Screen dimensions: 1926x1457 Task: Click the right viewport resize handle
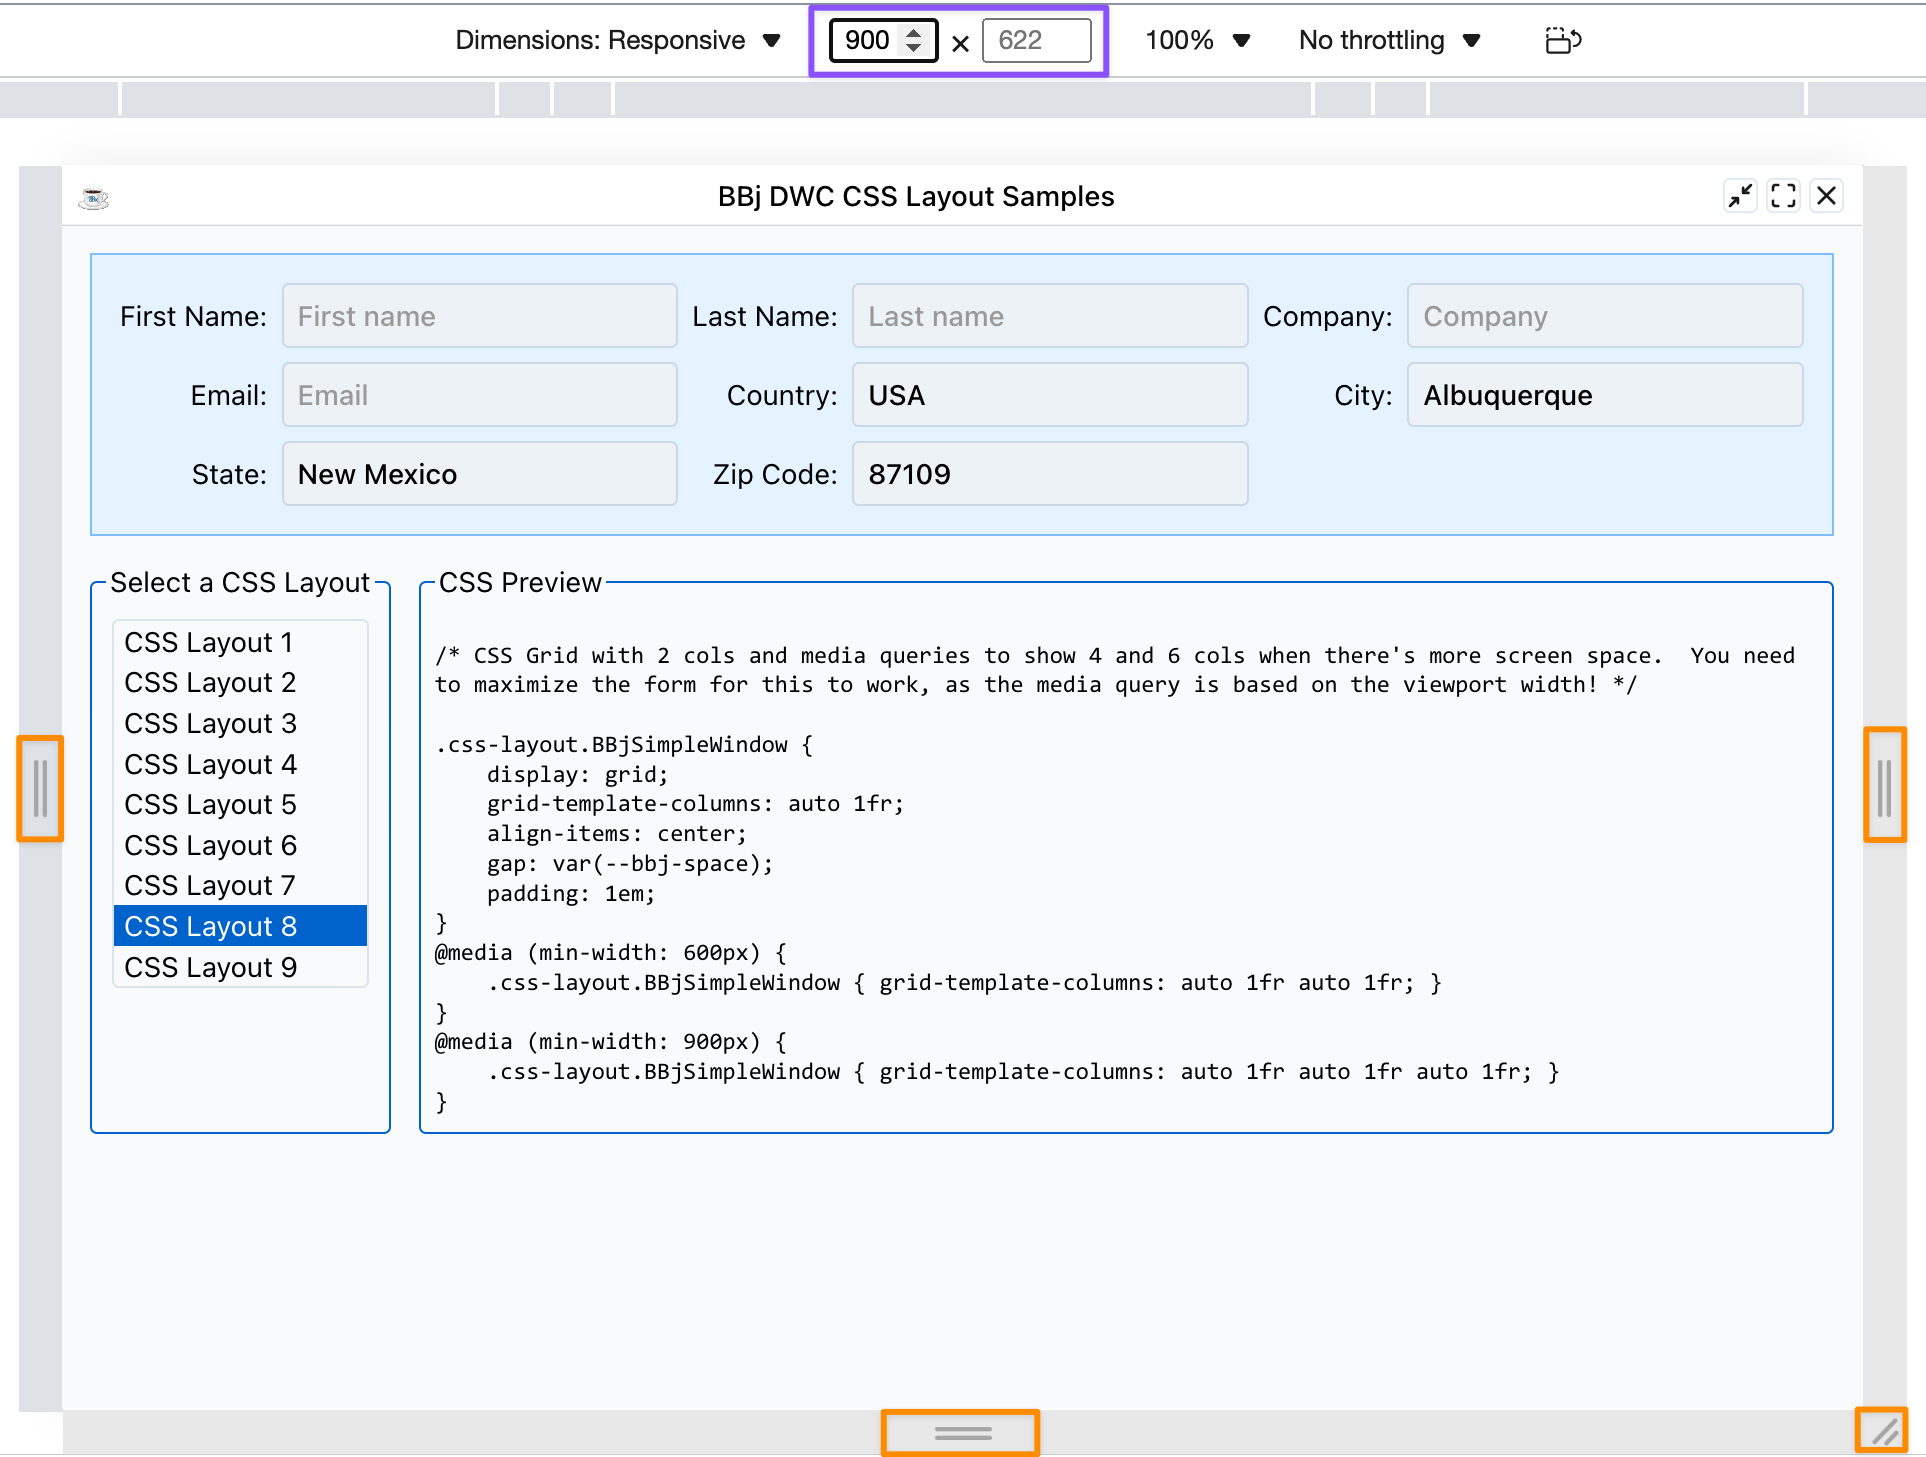point(1884,786)
